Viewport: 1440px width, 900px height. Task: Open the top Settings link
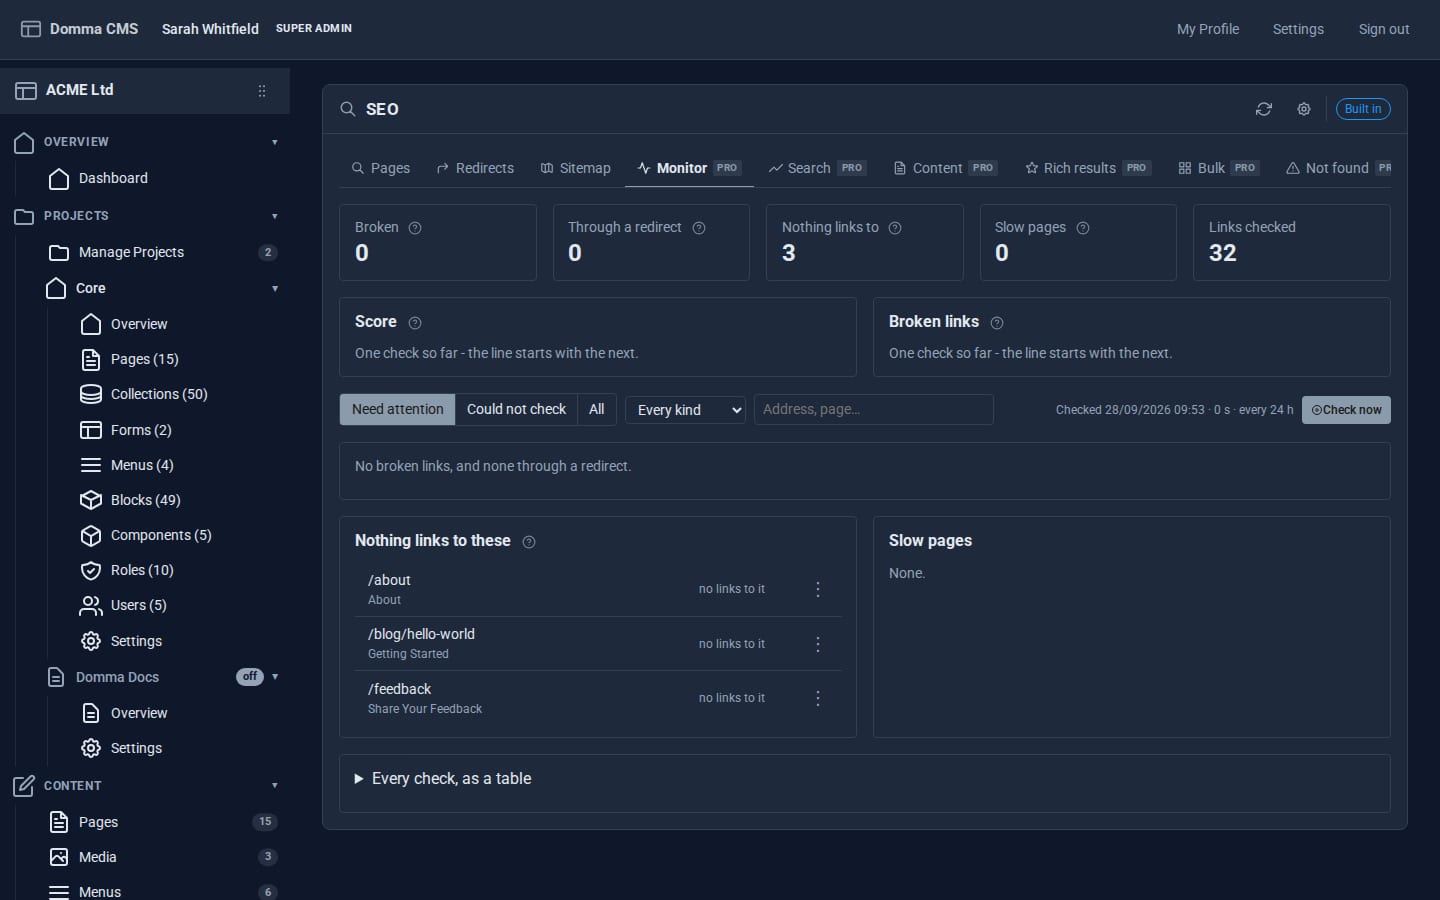1298,29
